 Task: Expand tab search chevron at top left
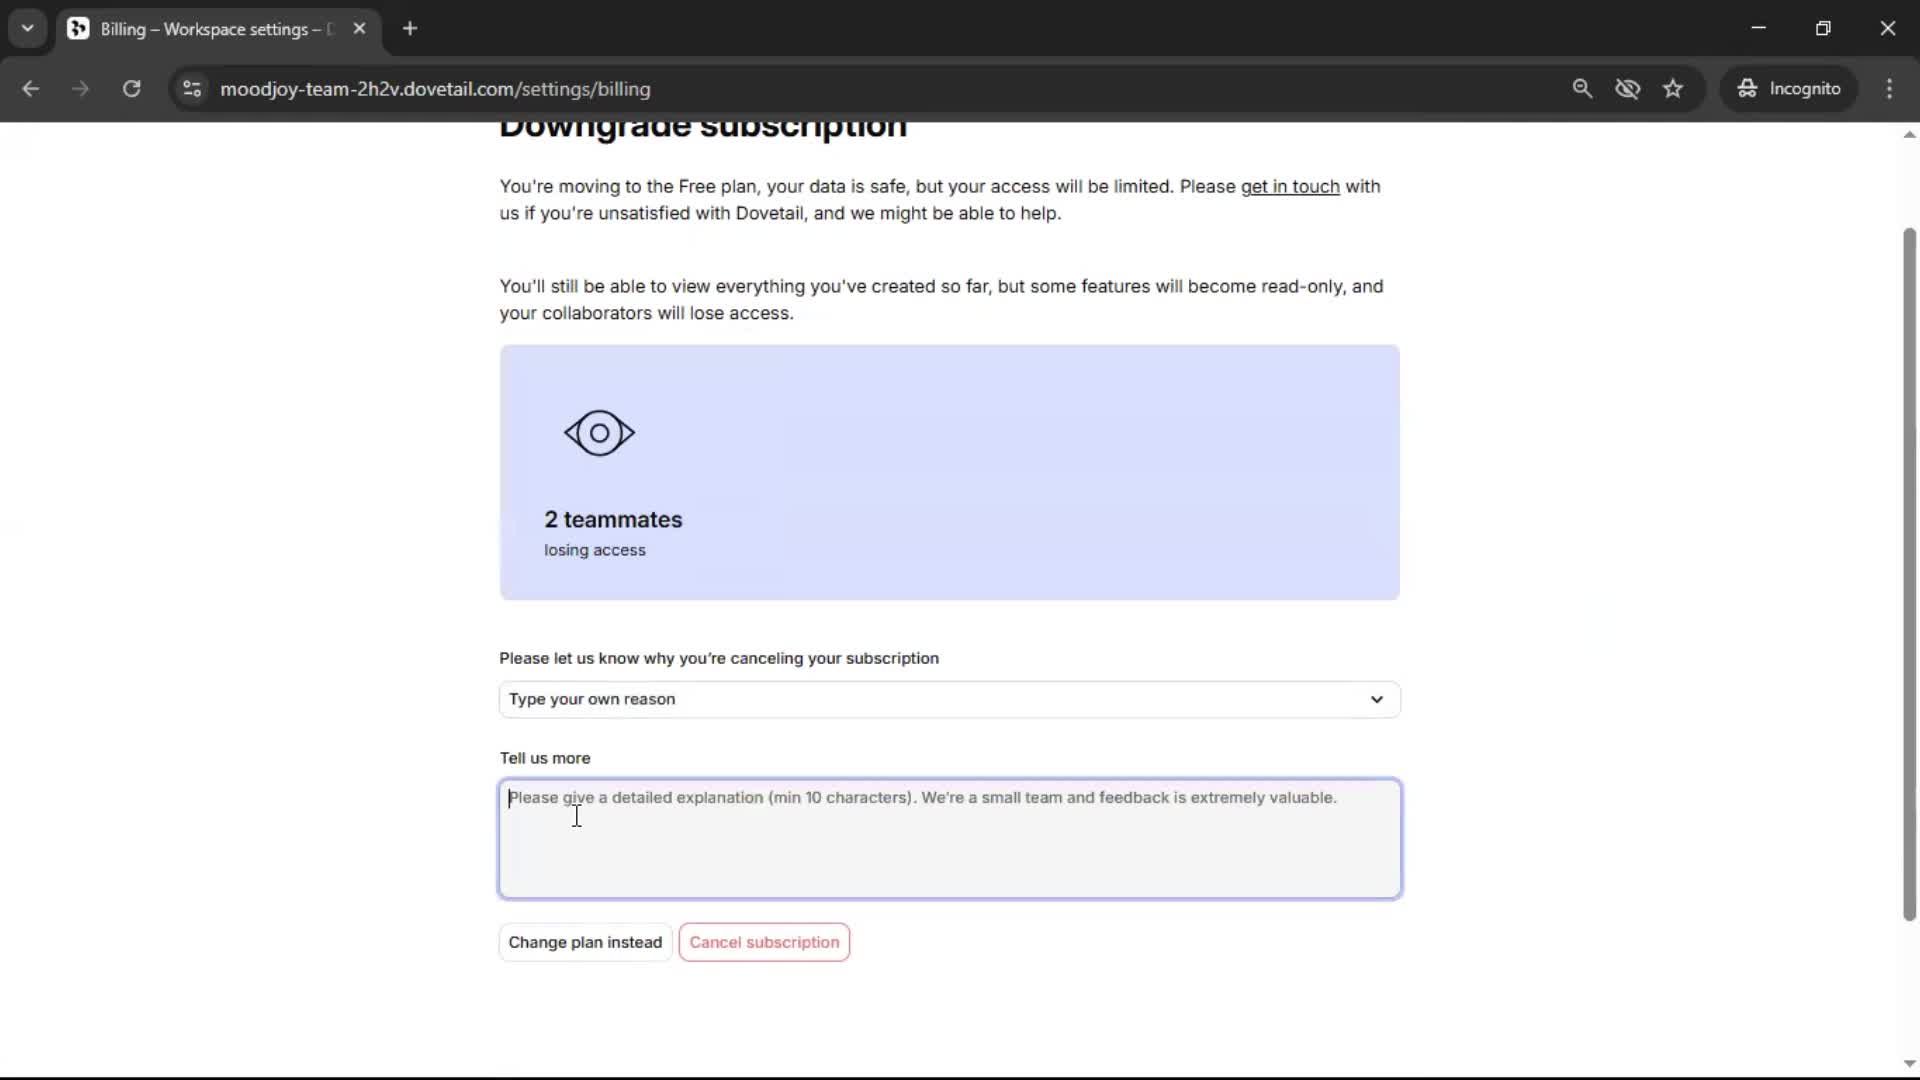coord(27,29)
